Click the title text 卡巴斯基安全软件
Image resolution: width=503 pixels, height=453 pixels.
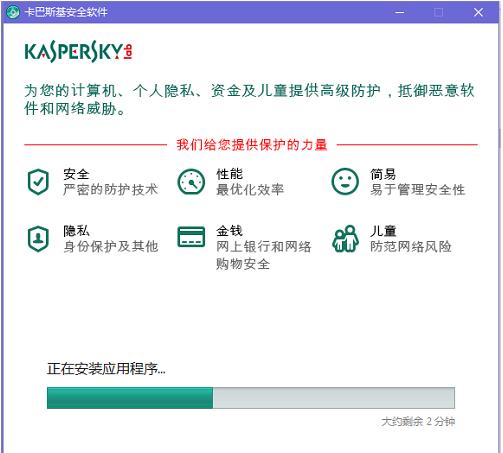coord(66,12)
